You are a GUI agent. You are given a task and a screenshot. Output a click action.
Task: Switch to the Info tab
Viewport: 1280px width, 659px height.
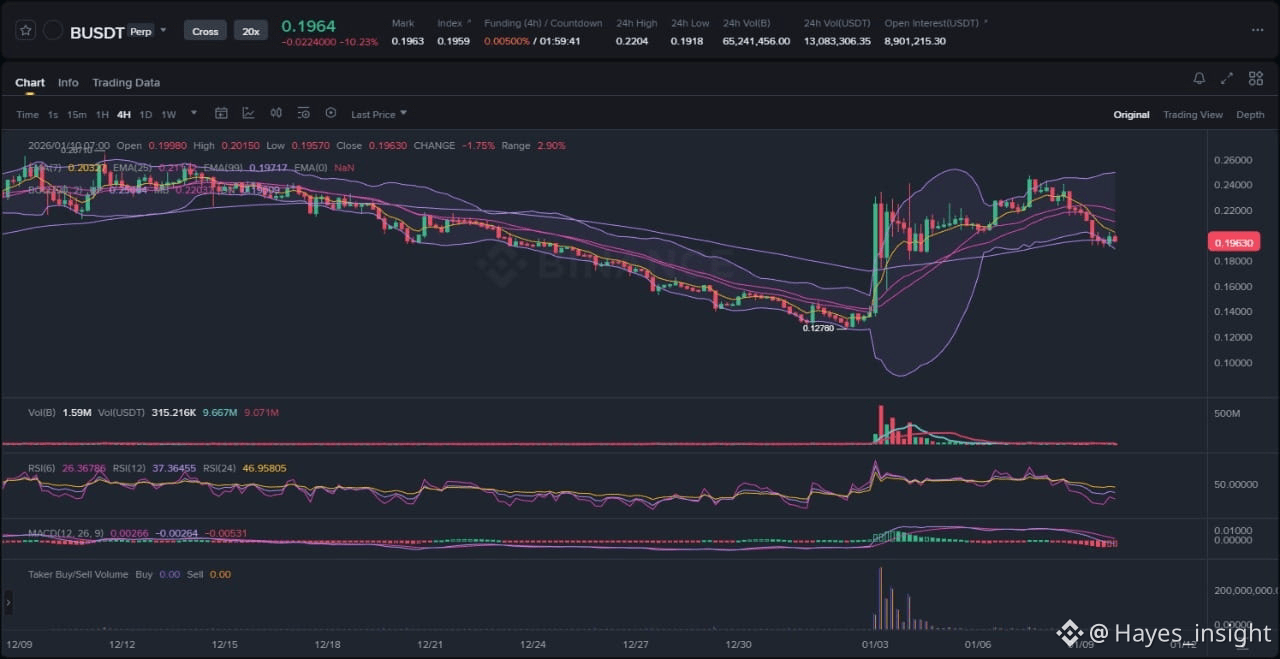tap(68, 83)
